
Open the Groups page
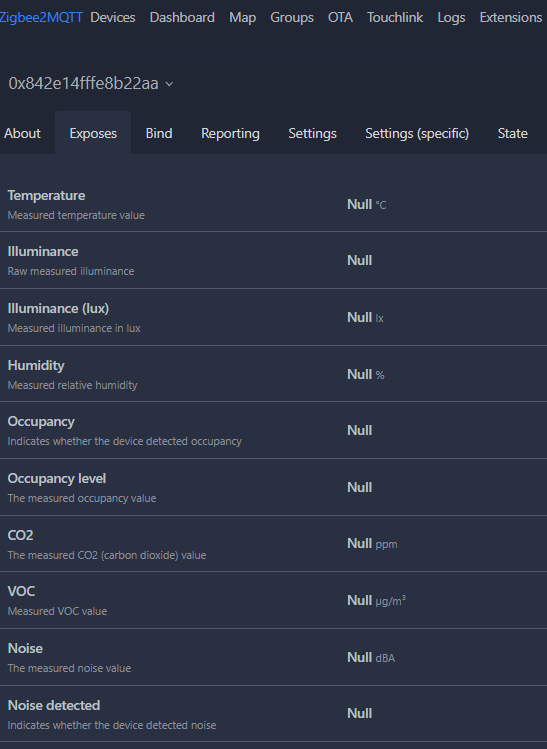[x=292, y=18]
